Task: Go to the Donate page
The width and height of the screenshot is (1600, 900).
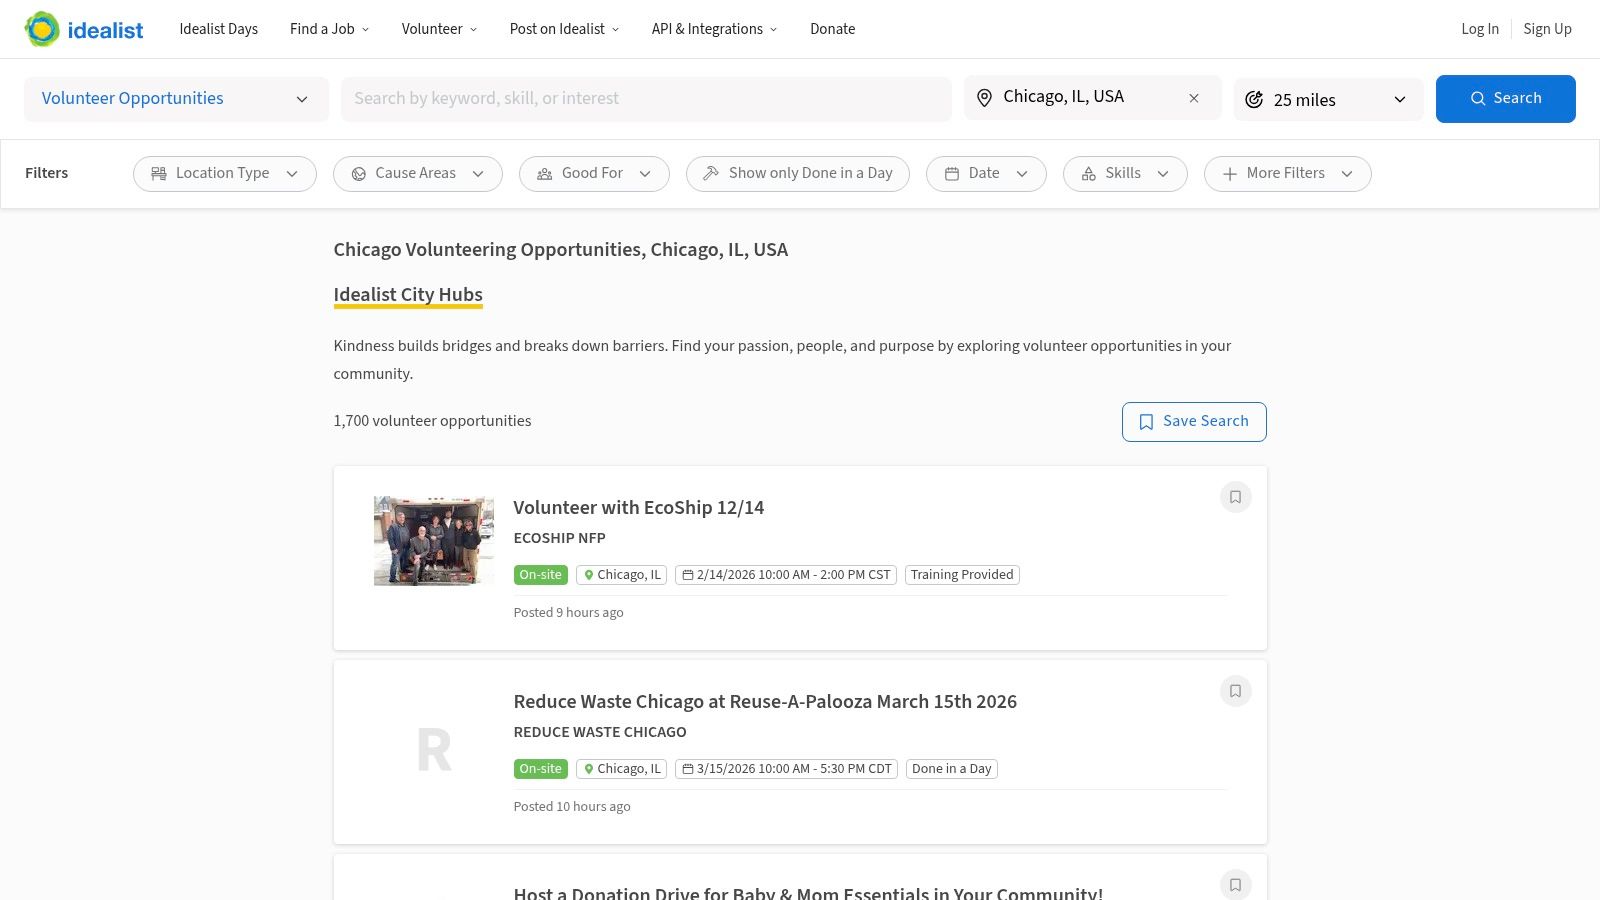Action: [833, 29]
